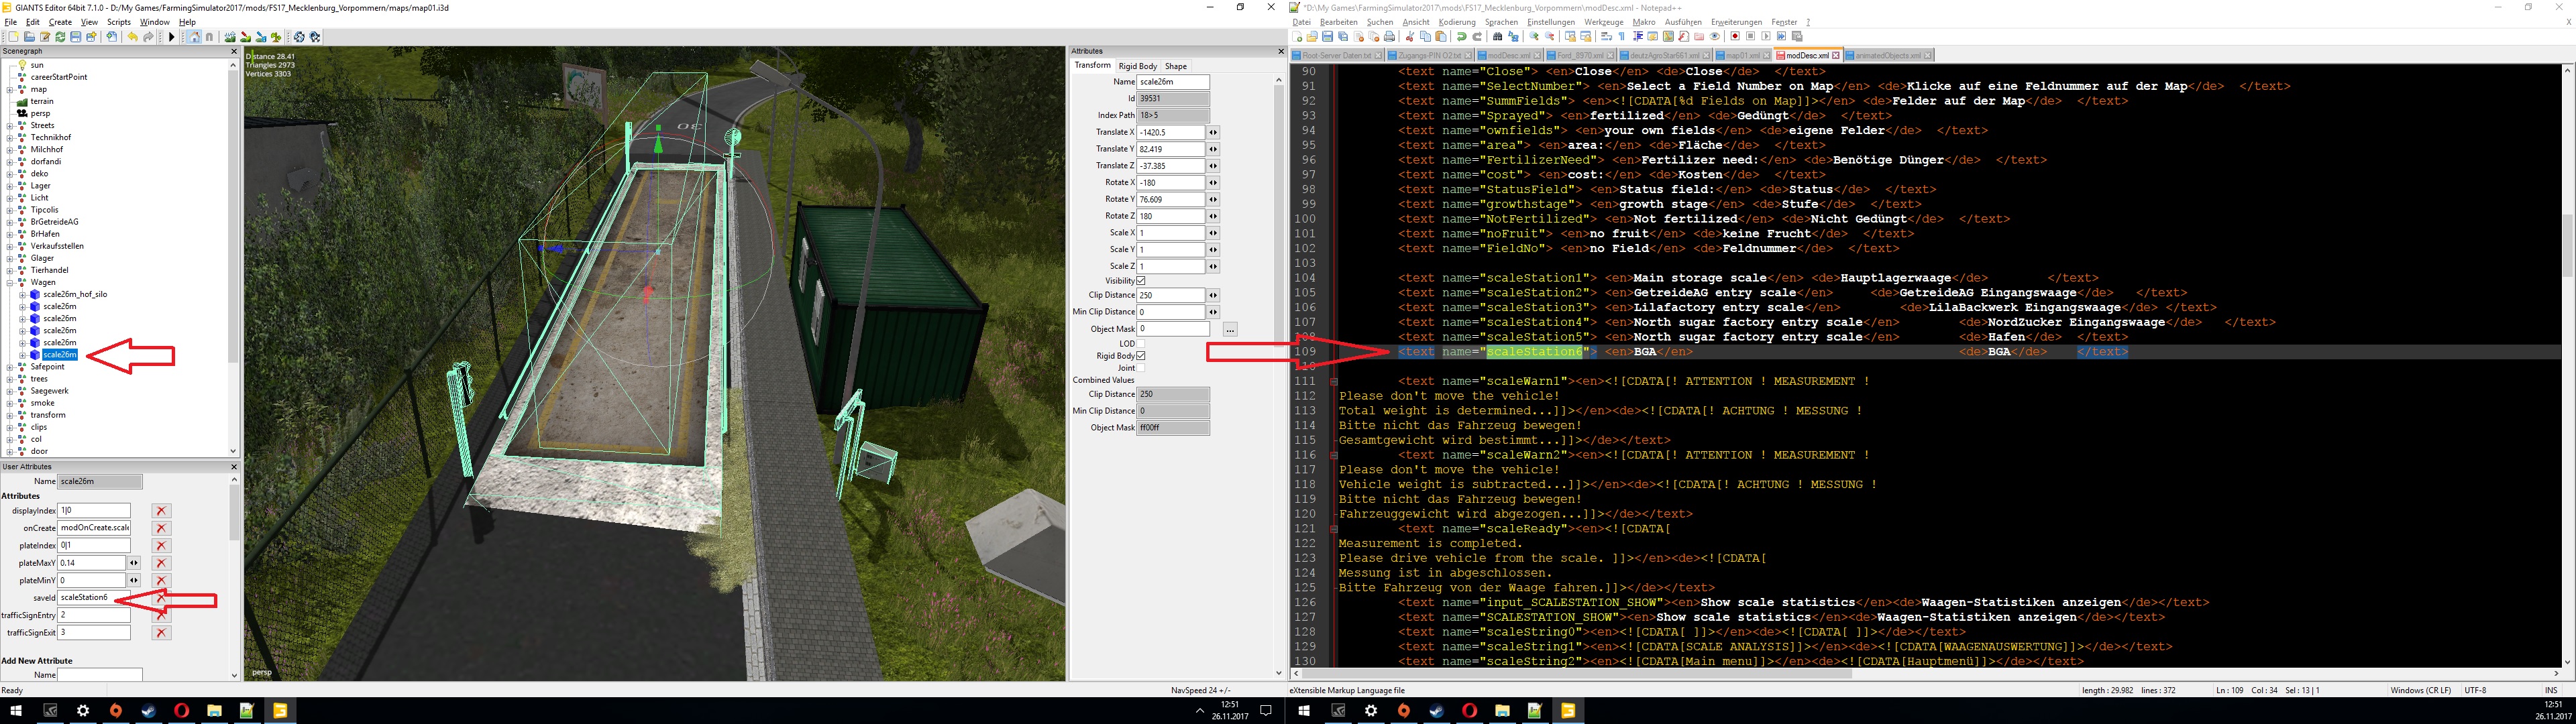Delete the saveId attribute with red X
The height and width of the screenshot is (724, 2576).
[161, 598]
